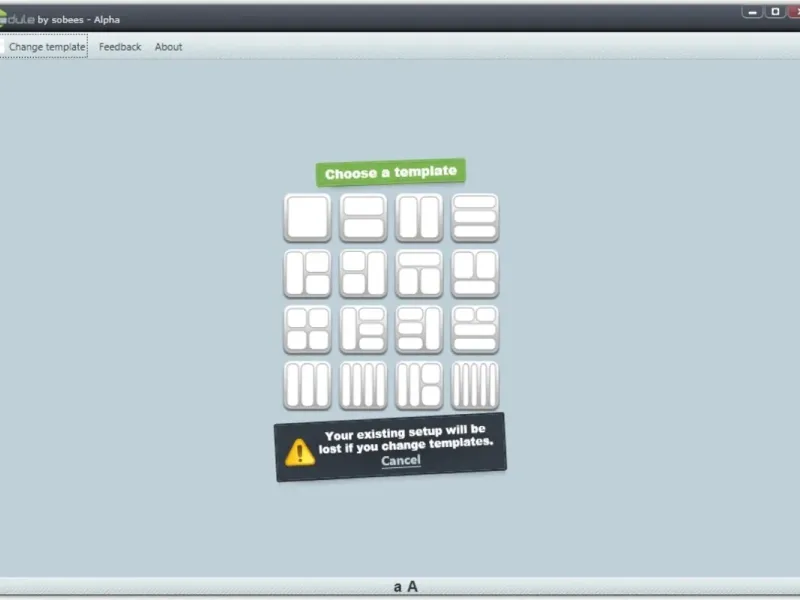Select template with two columns plus two stacked right panes
Image resolution: width=800 pixels, height=600 pixels.
tap(419, 386)
